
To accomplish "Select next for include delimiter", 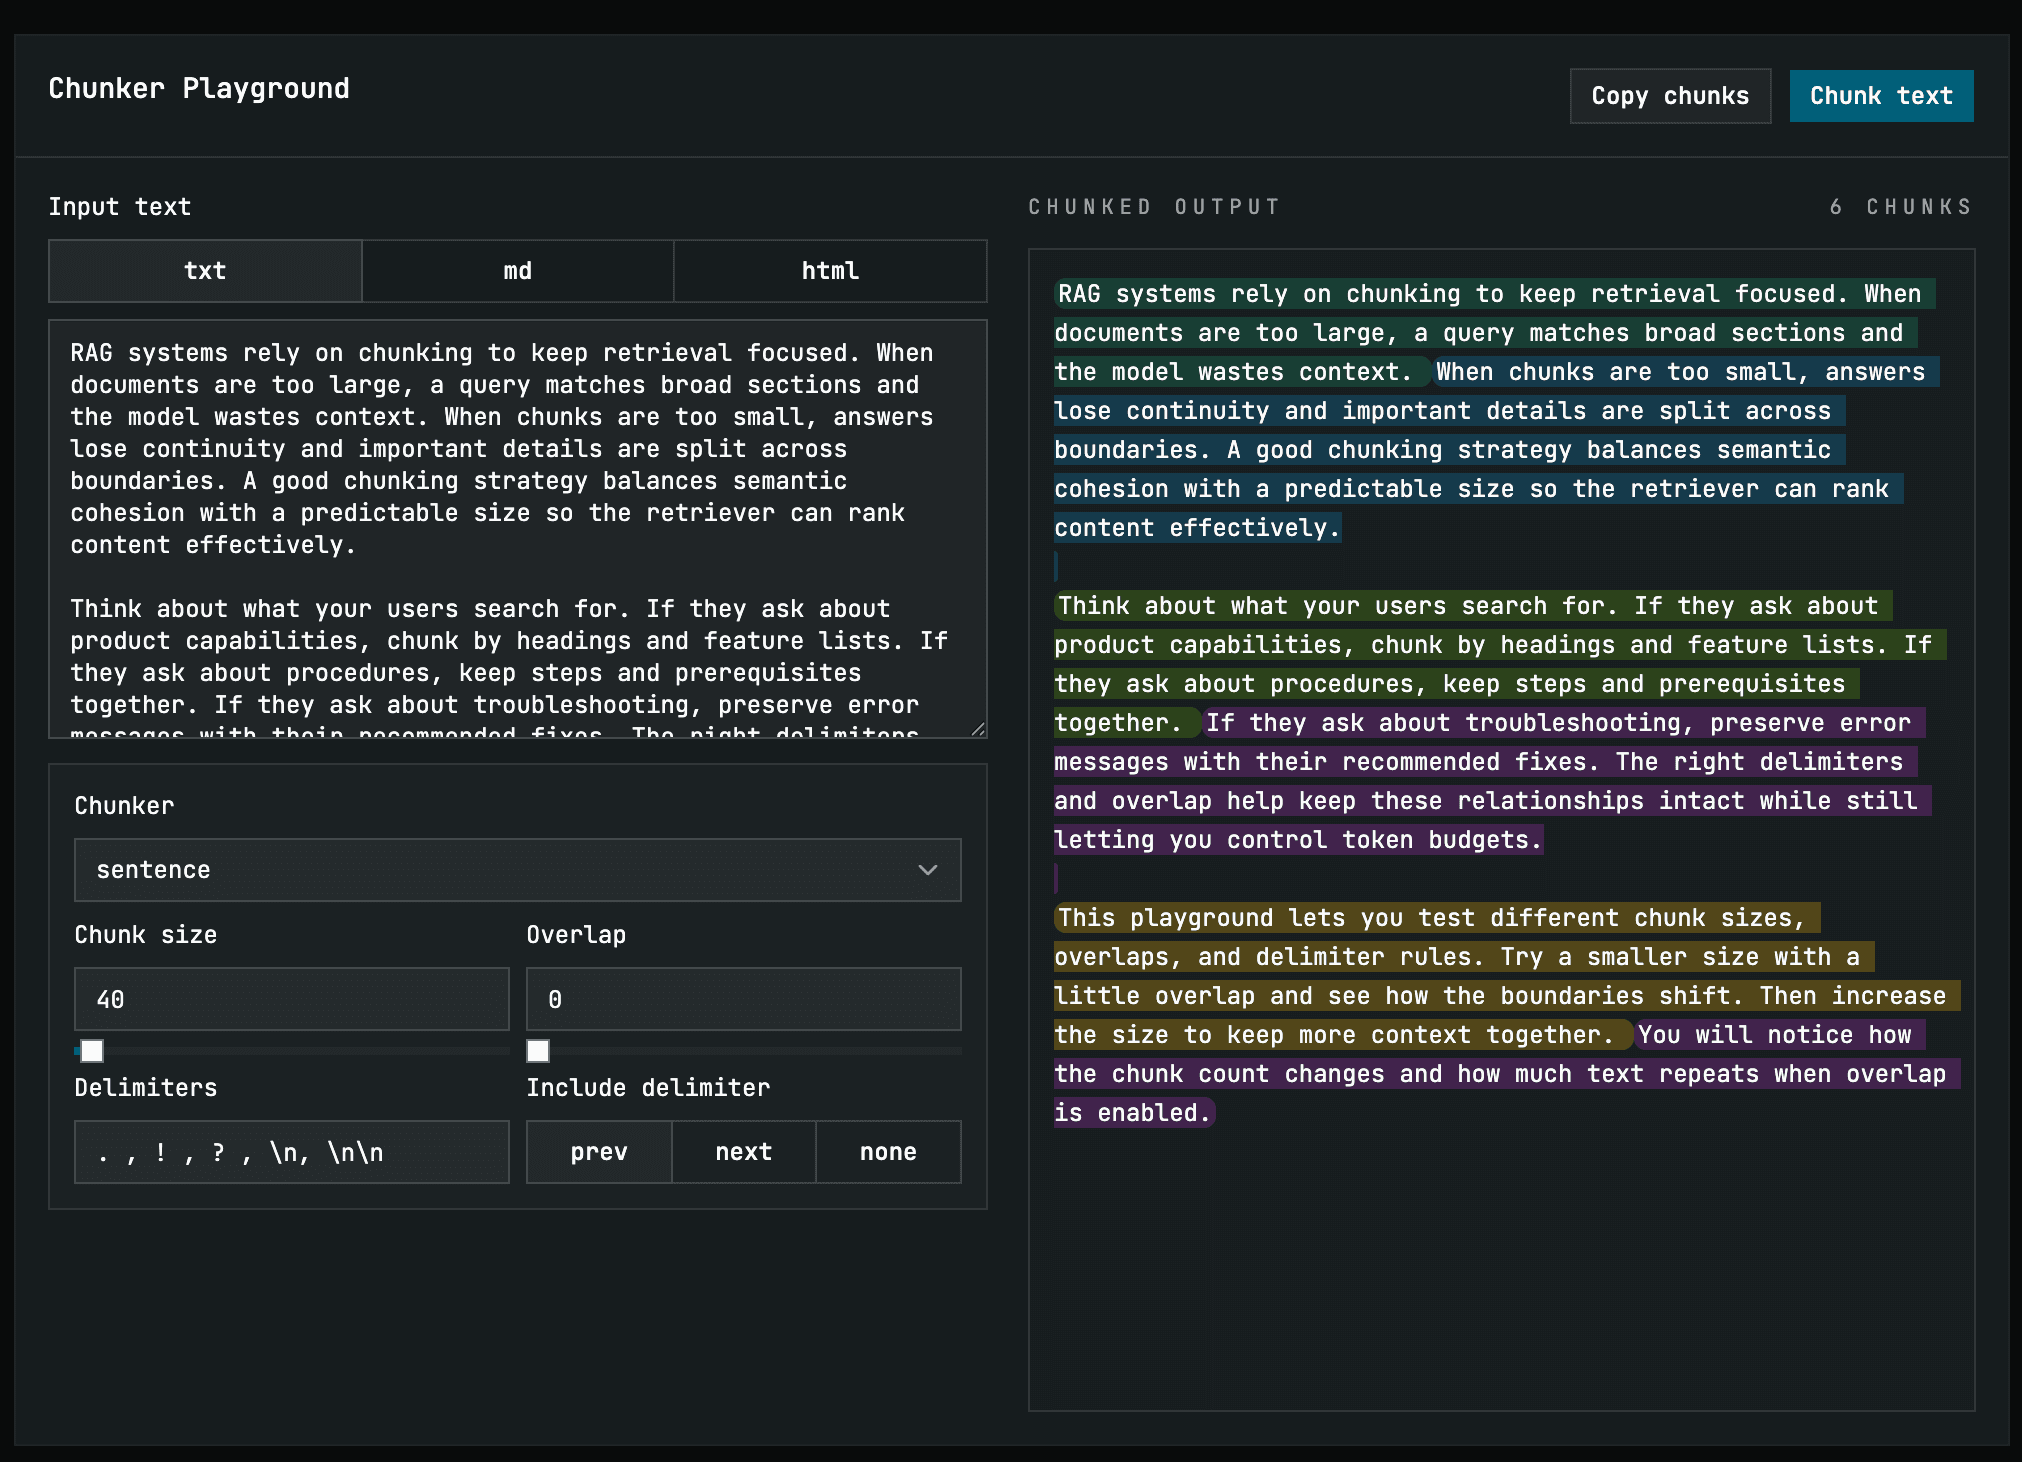I will coord(742,1151).
